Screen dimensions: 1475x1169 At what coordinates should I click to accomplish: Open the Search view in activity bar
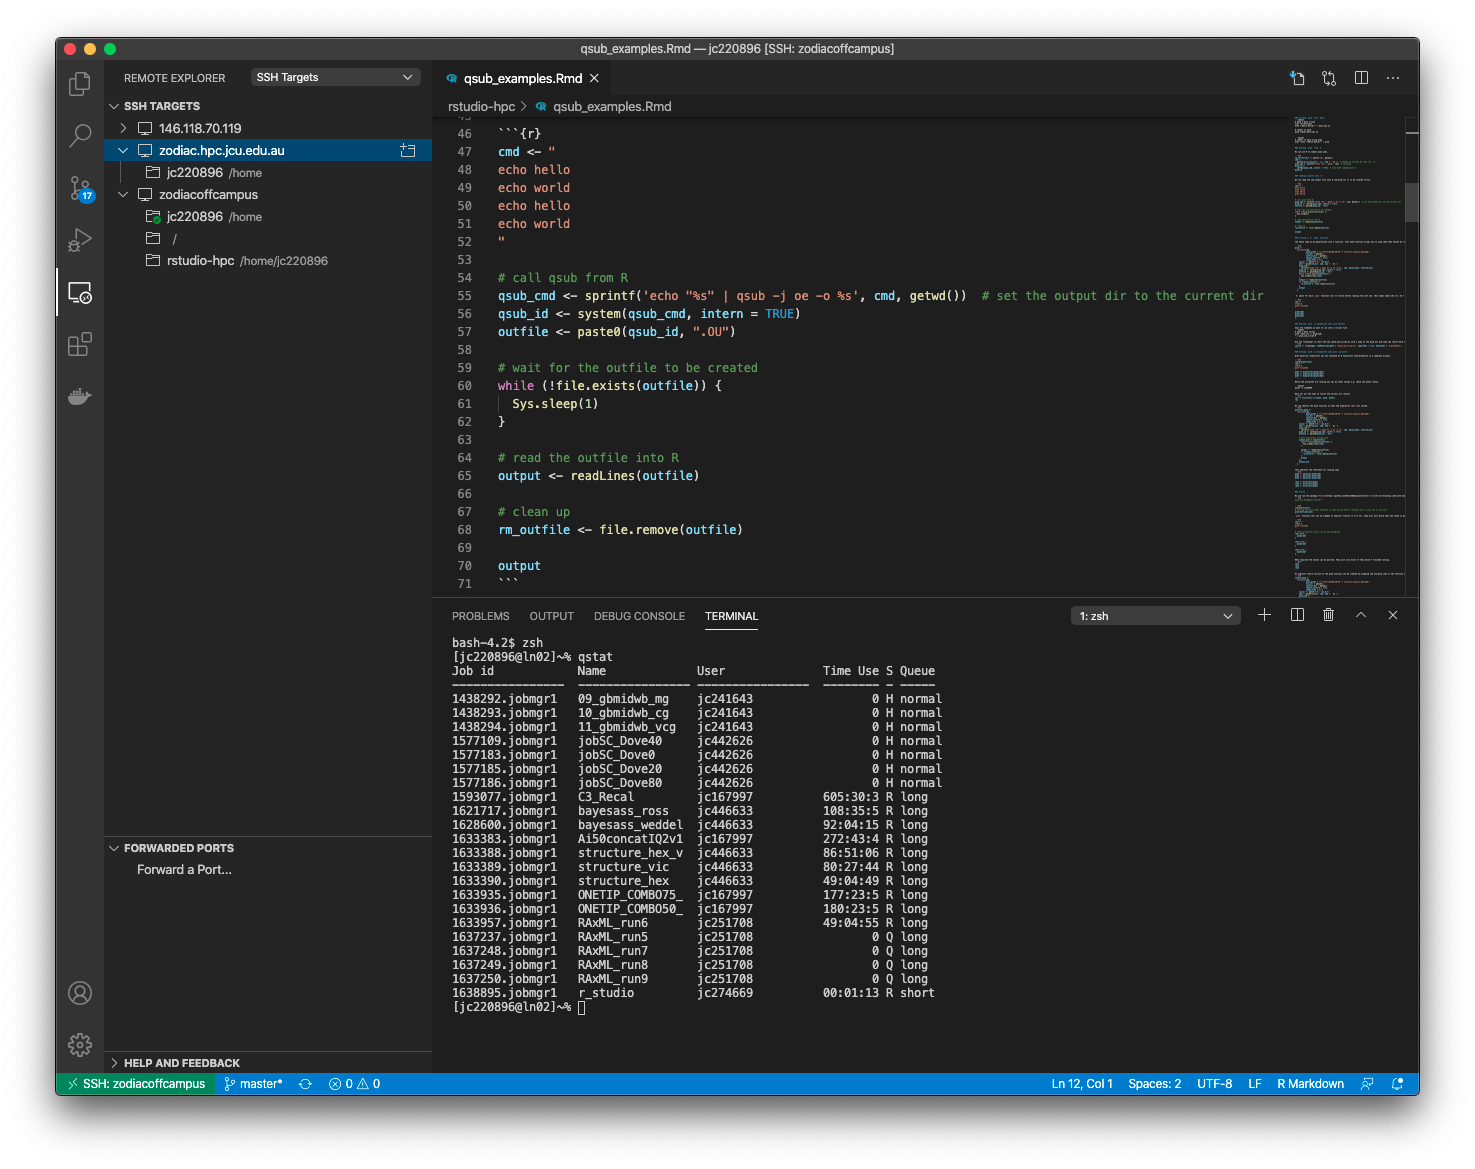click(80, 136)
